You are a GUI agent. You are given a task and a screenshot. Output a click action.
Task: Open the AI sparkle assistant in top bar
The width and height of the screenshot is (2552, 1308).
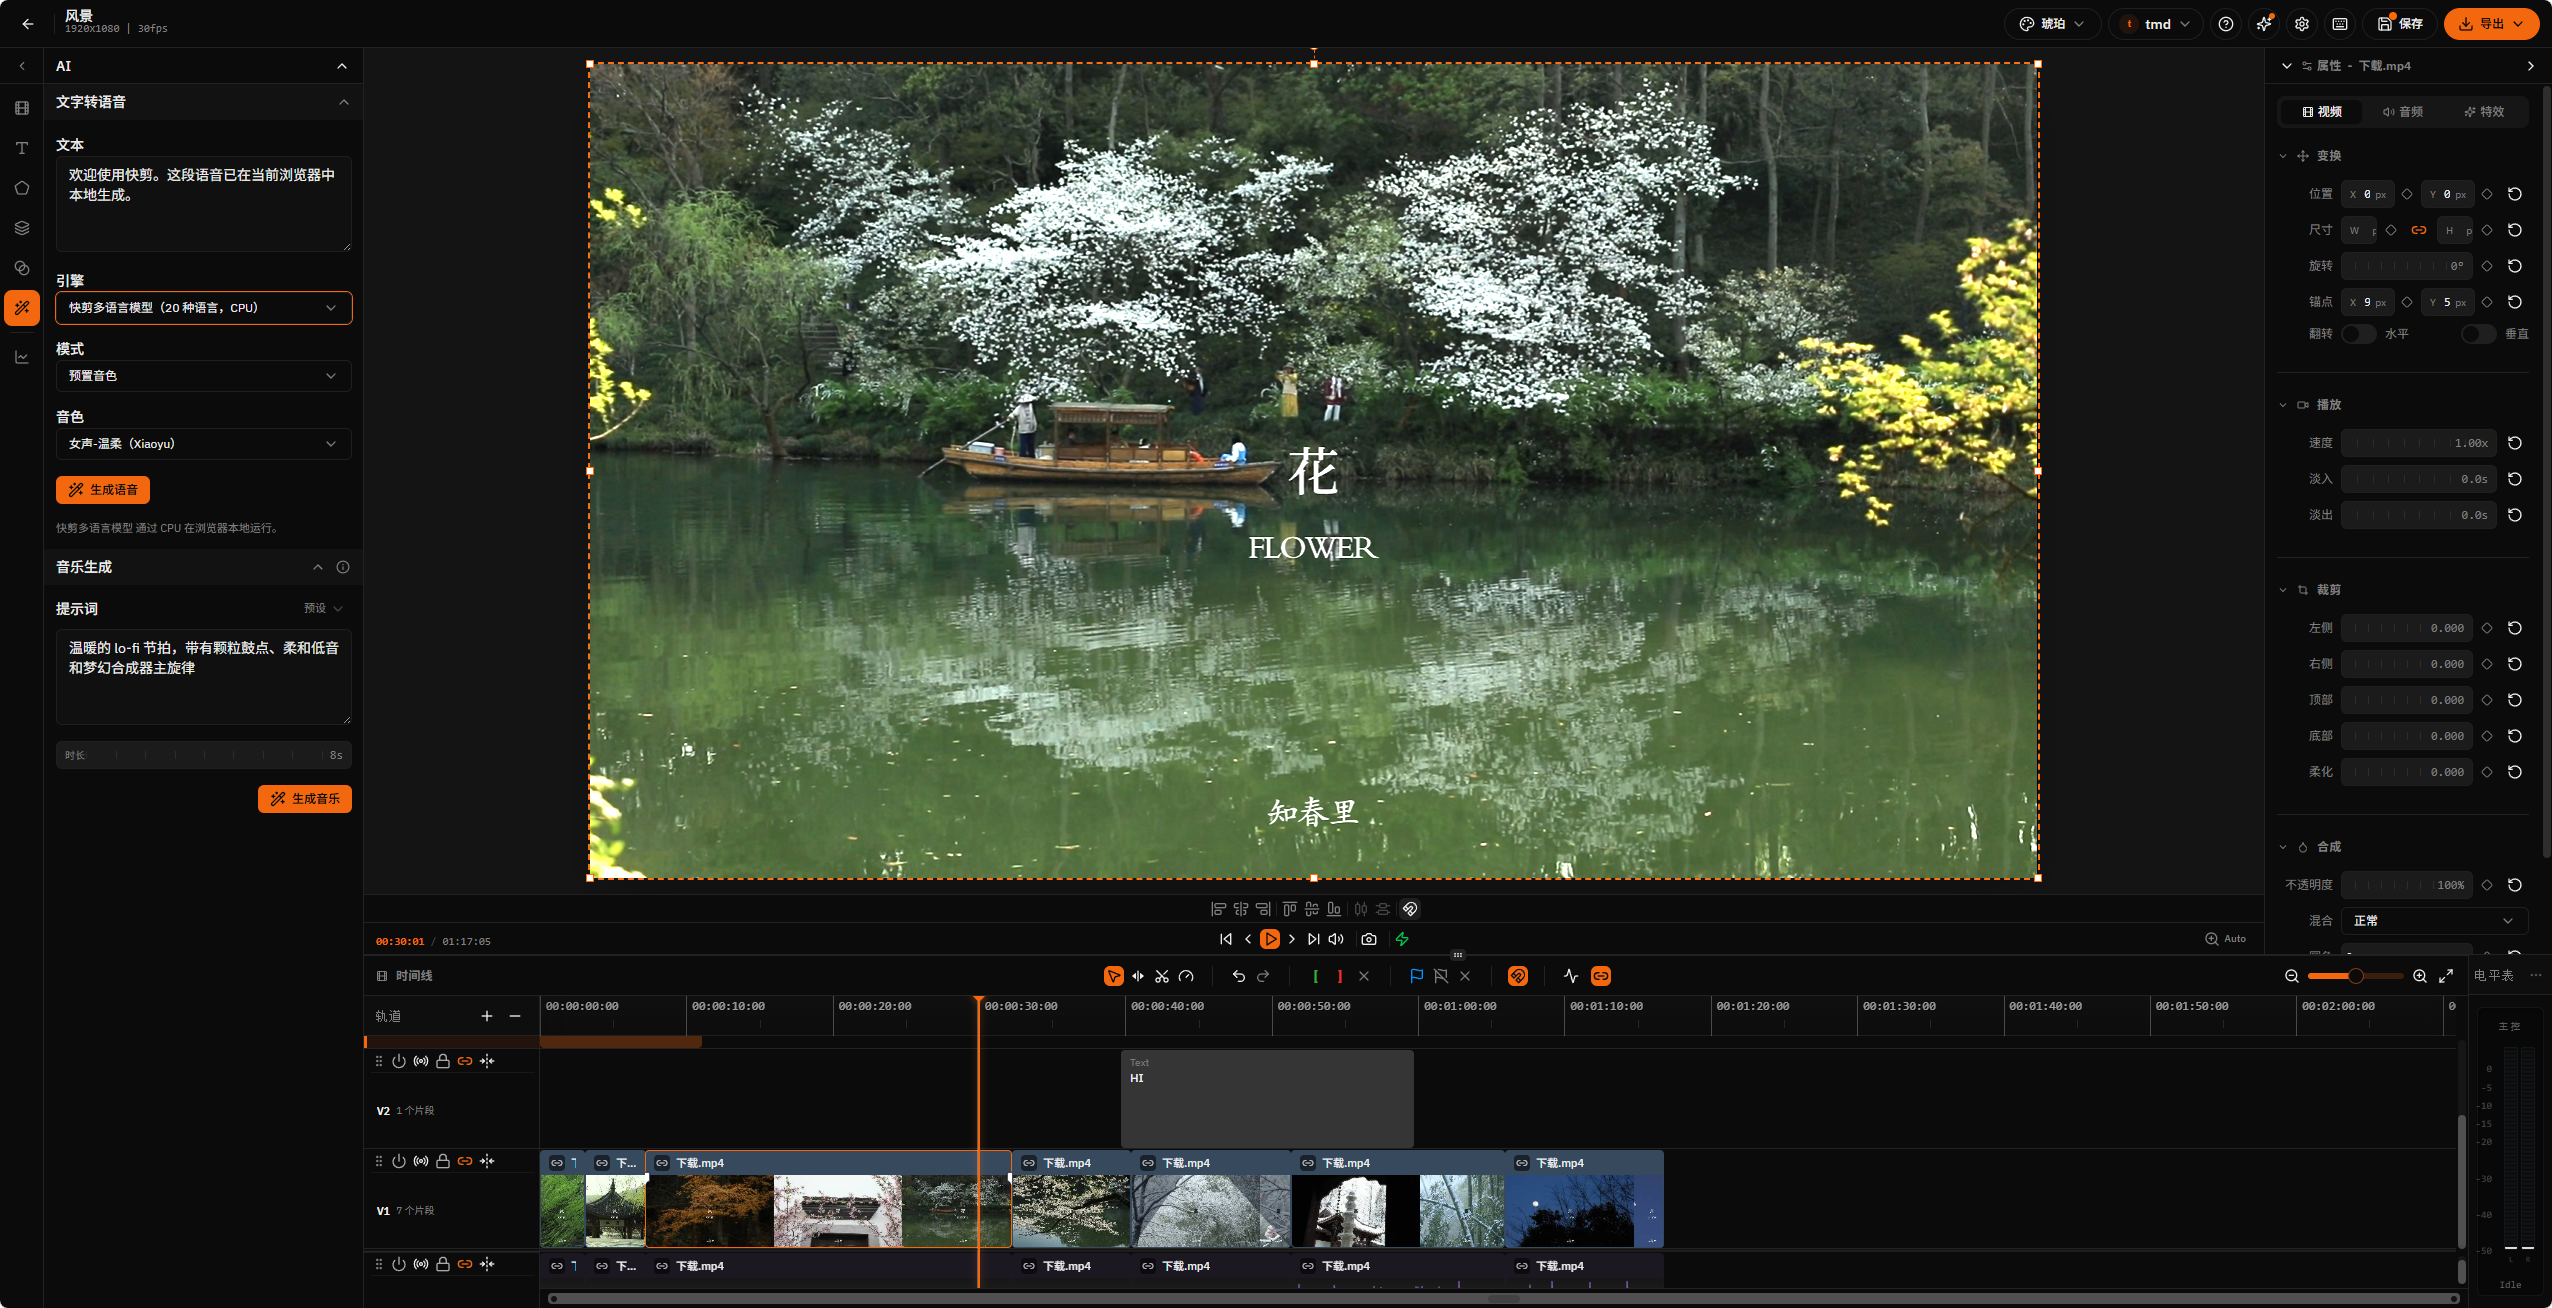pyautogui.click(x=2264, y=24)
